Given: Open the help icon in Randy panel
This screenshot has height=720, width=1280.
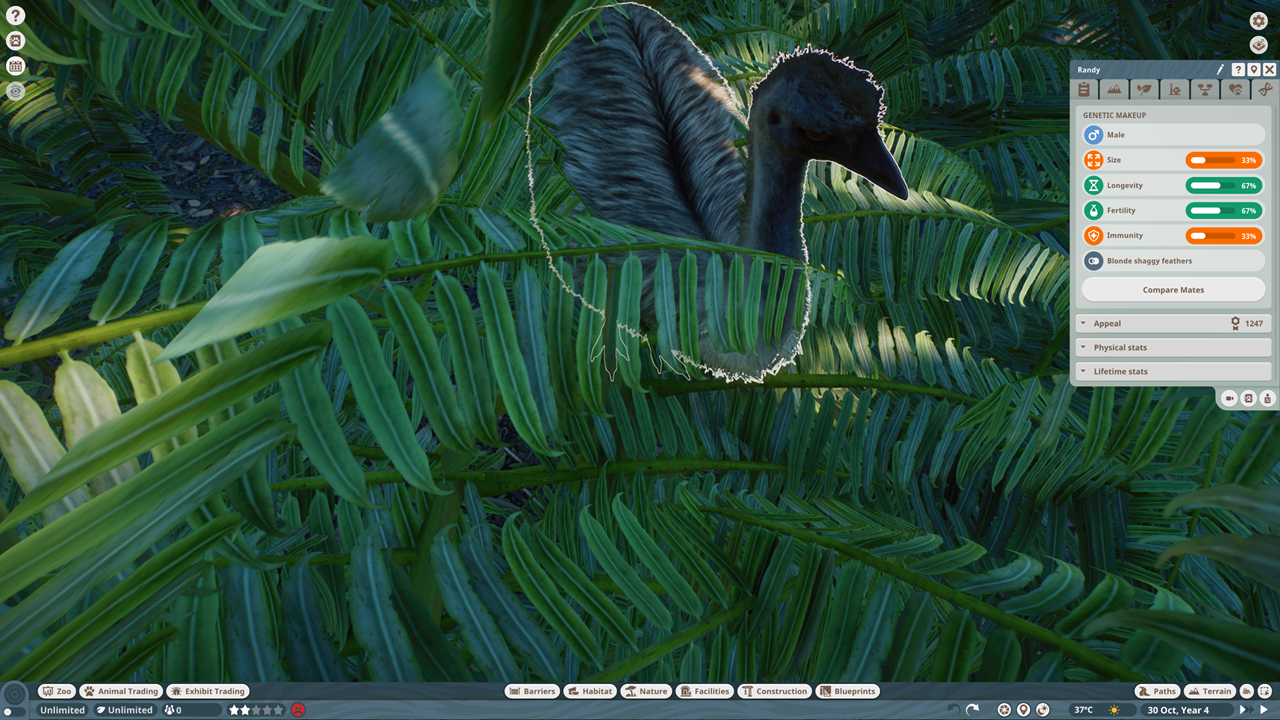Looking at the screenshot, I should click(x=1238, y=70).
